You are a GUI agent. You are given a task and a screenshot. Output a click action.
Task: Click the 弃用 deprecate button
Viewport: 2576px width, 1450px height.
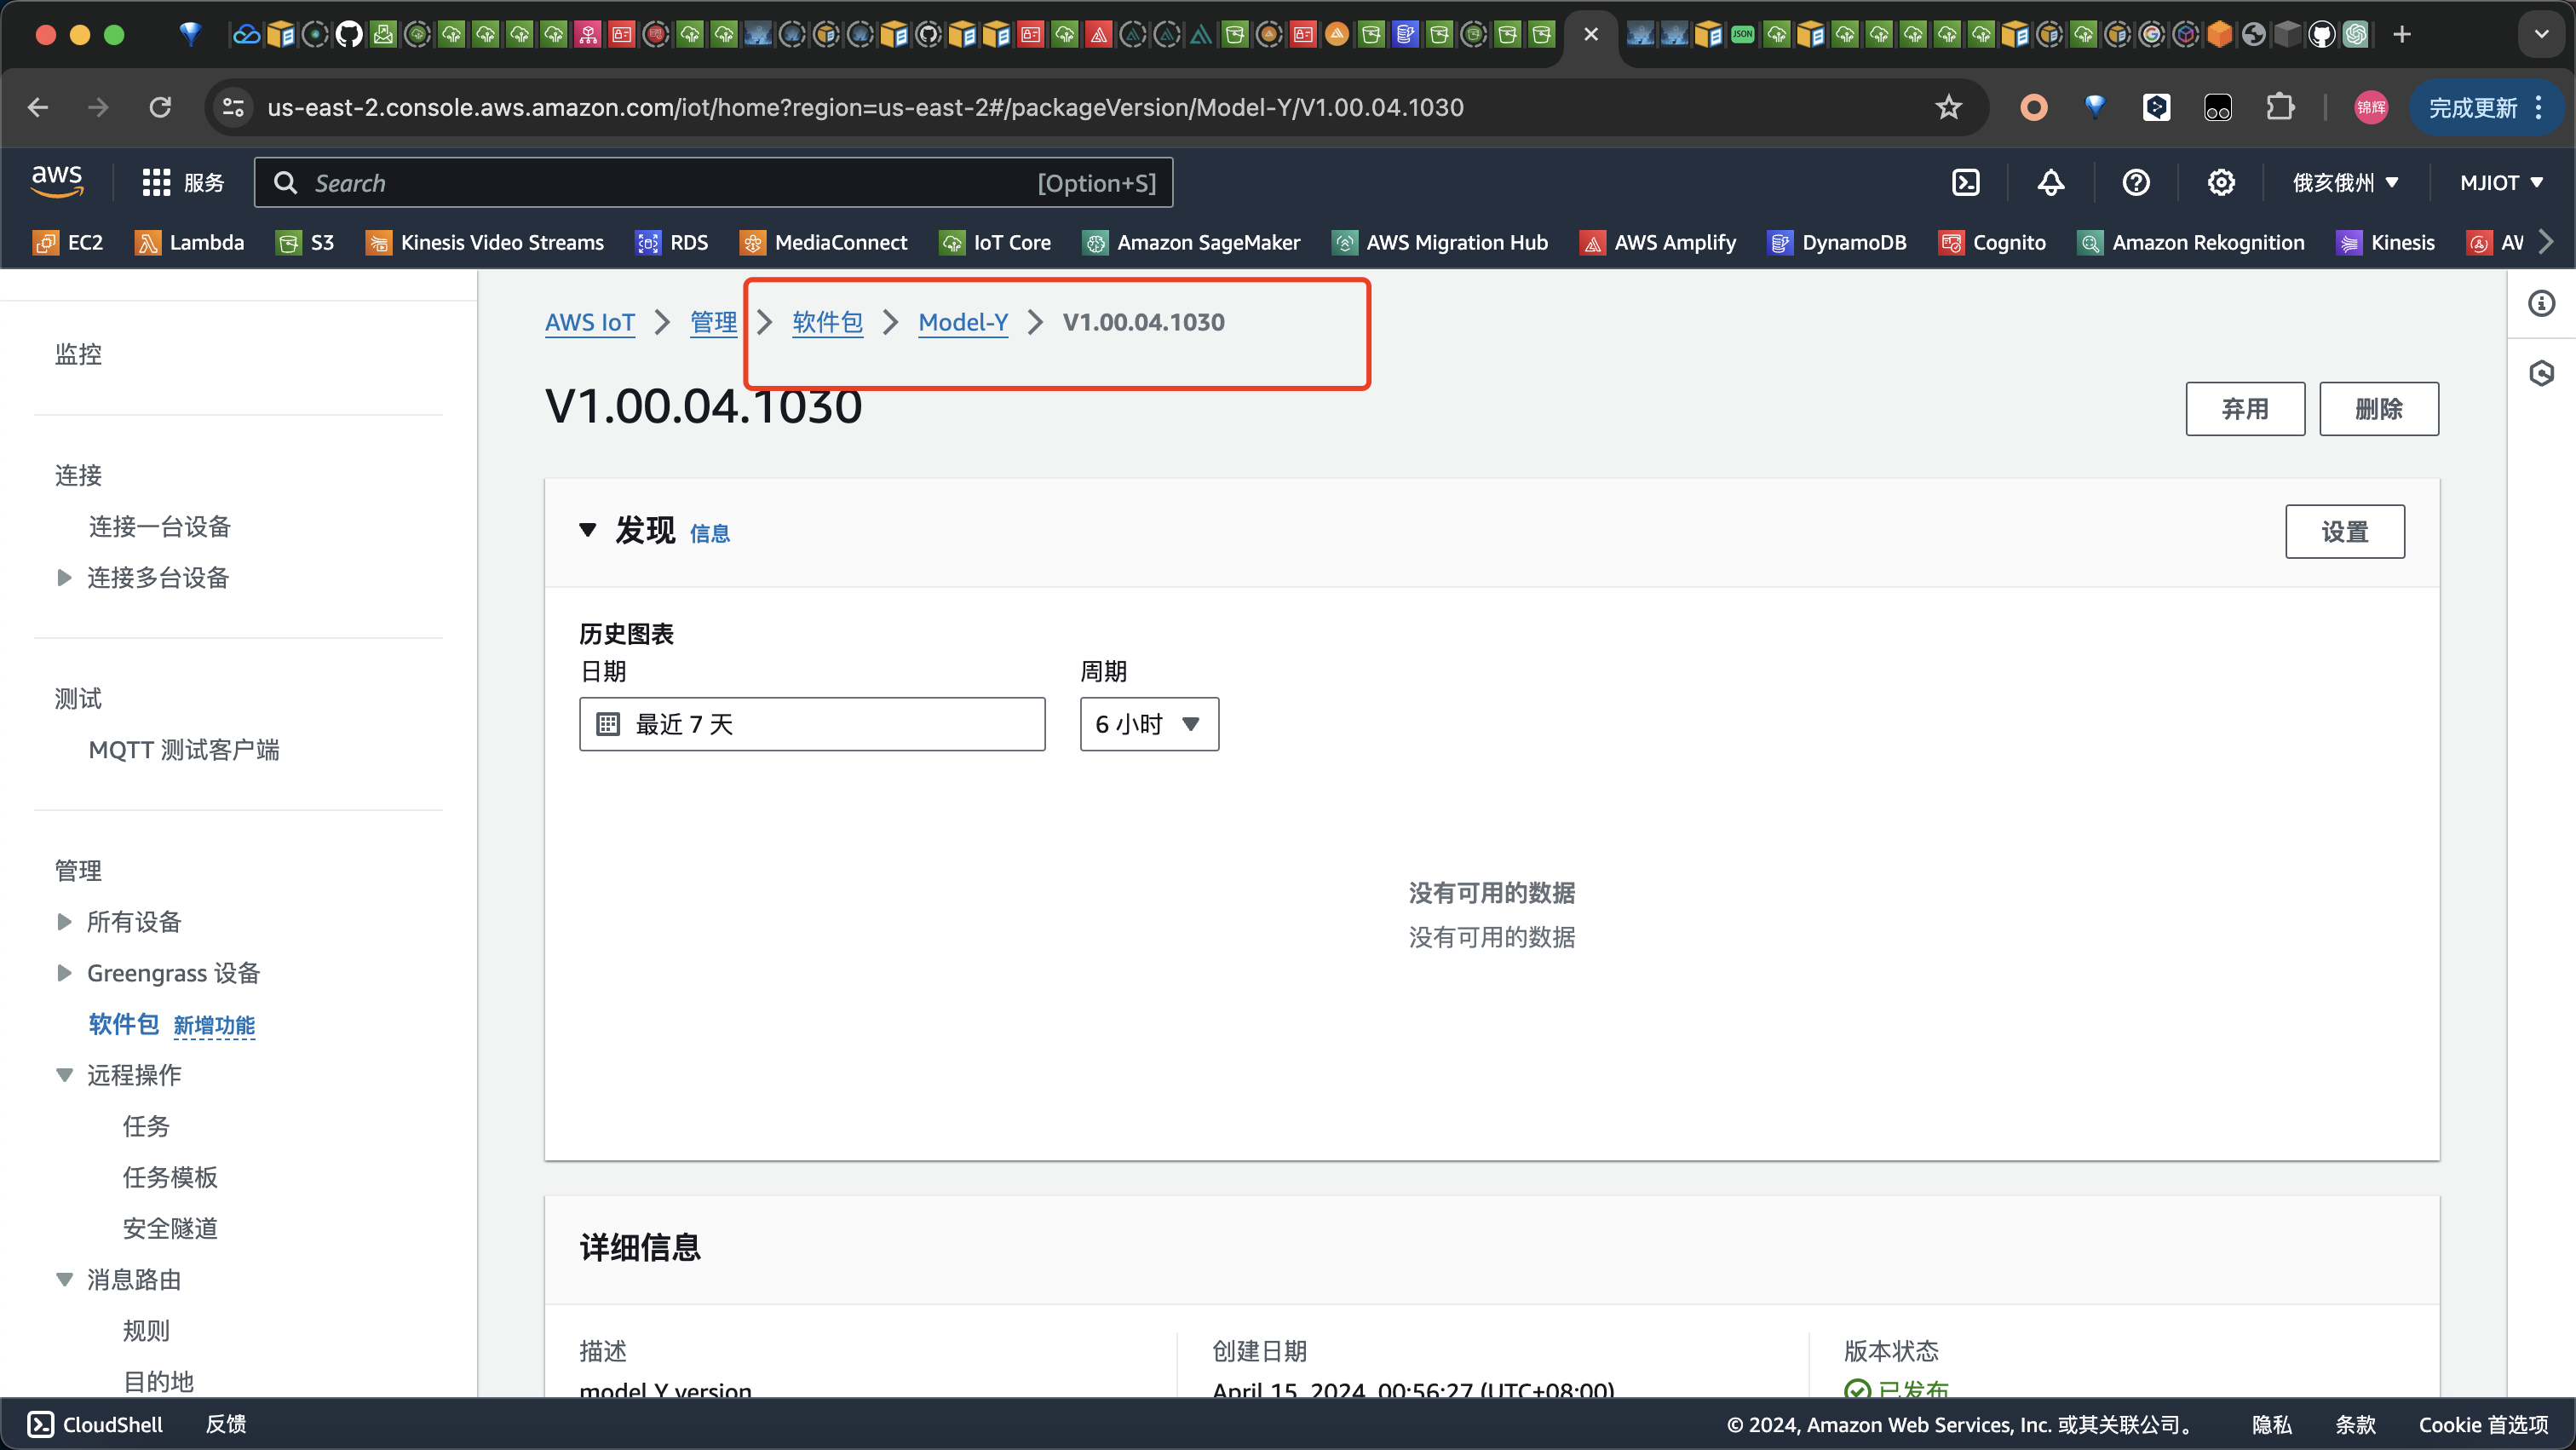(2245, 408)
